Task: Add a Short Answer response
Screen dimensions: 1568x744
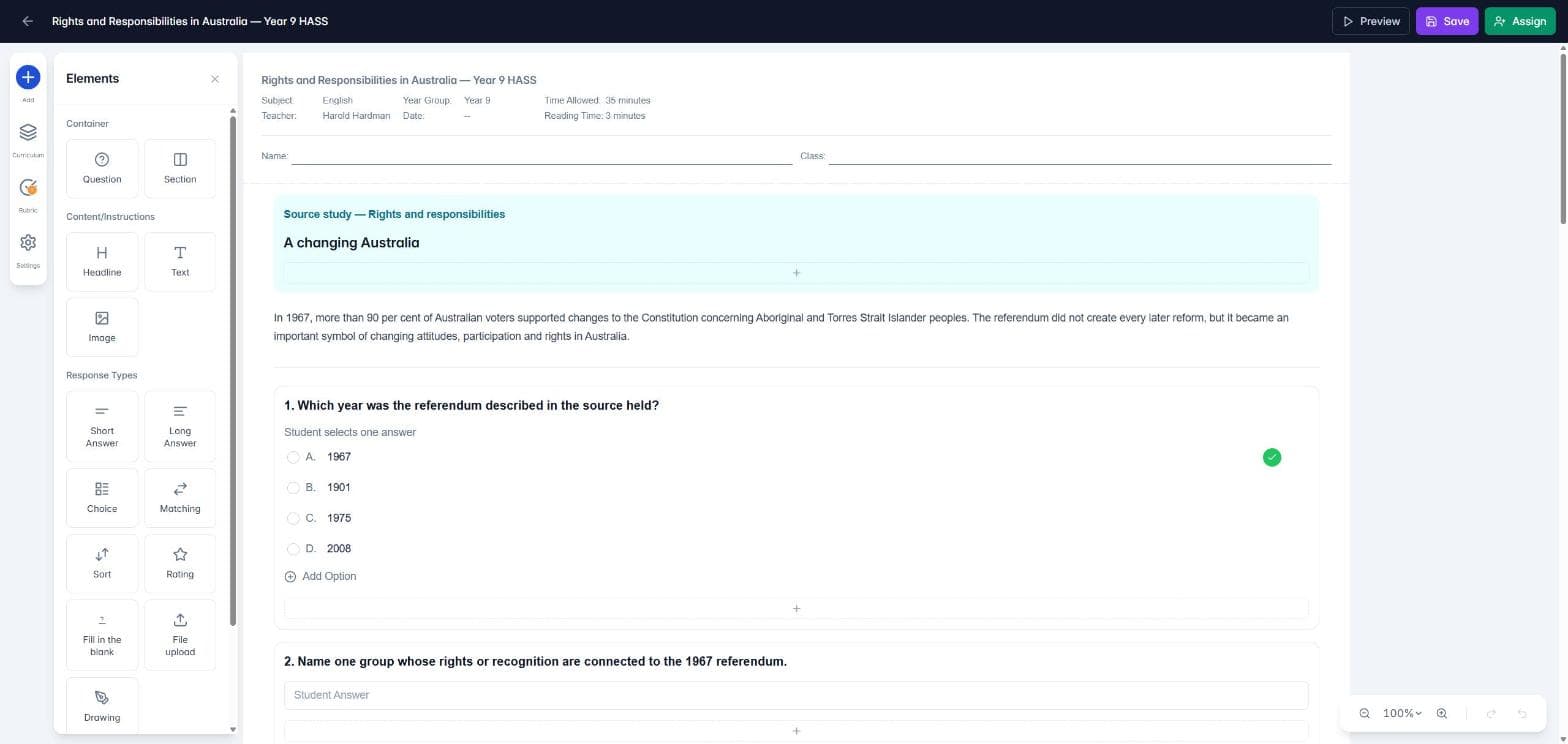Action: click(102, 426)
